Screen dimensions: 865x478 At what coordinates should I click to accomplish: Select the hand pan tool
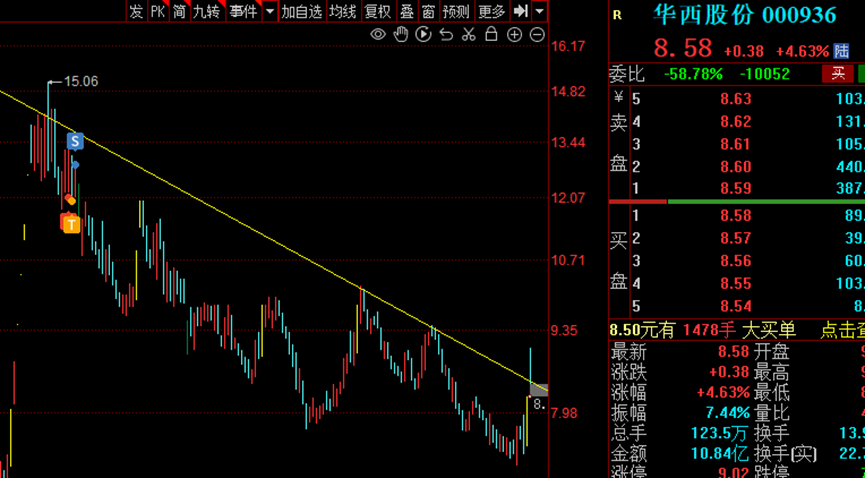pos(400,35)
